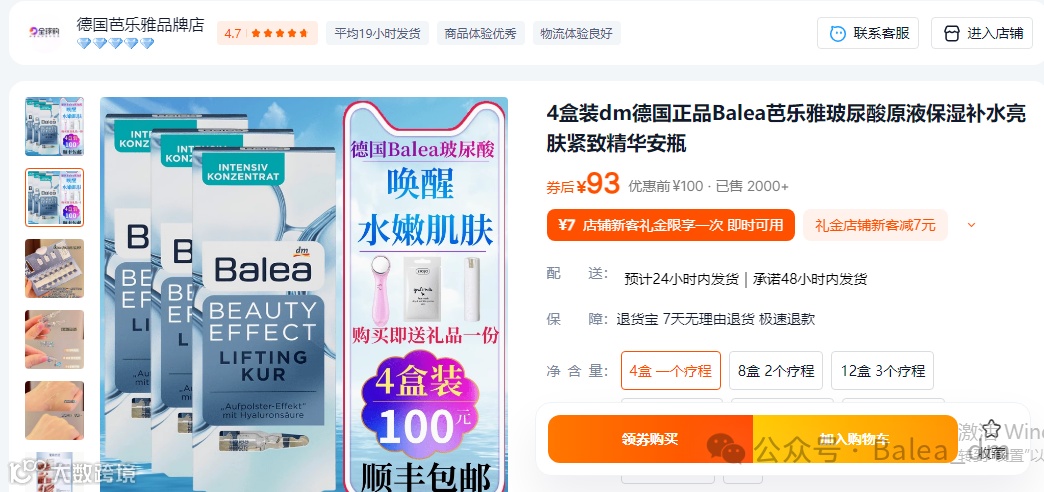1044x492 pixels.
Task: Click 平均19小时发货 tag
Action: point(377,33)
